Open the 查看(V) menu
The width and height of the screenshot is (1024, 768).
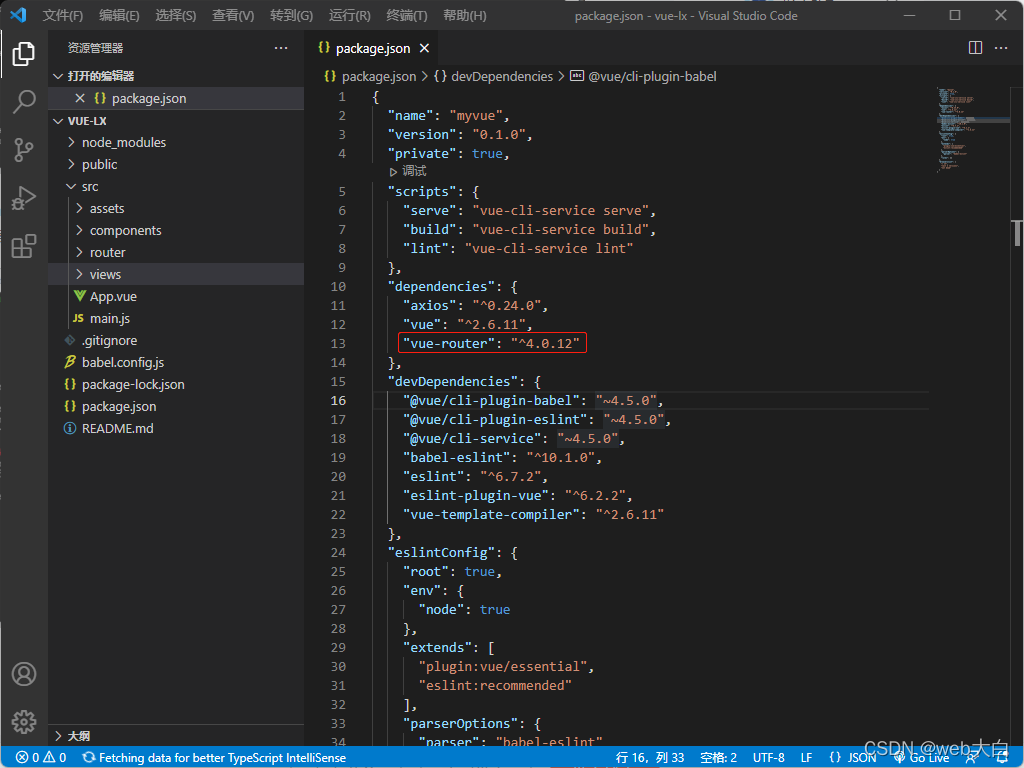(233, 16)
